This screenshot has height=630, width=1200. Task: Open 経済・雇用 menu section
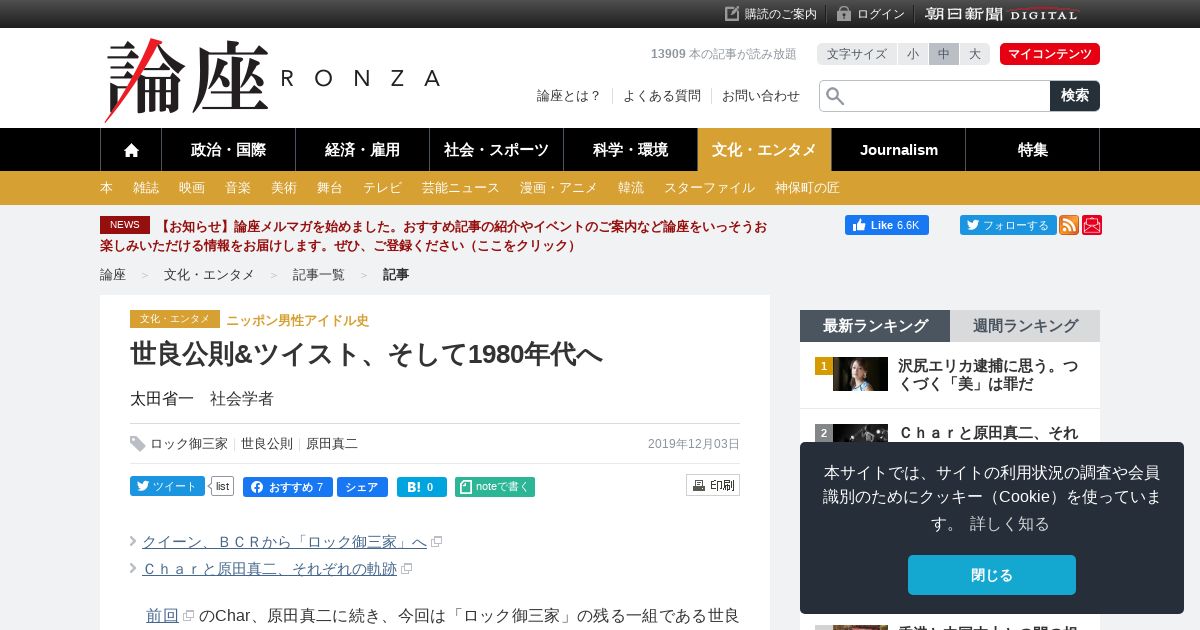click(362, 150)
